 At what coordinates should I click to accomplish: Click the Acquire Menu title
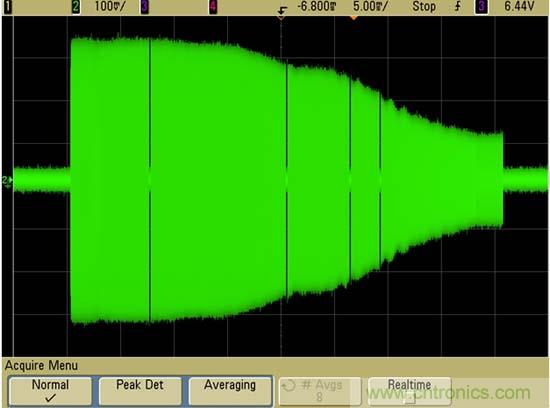click(41, 366)
